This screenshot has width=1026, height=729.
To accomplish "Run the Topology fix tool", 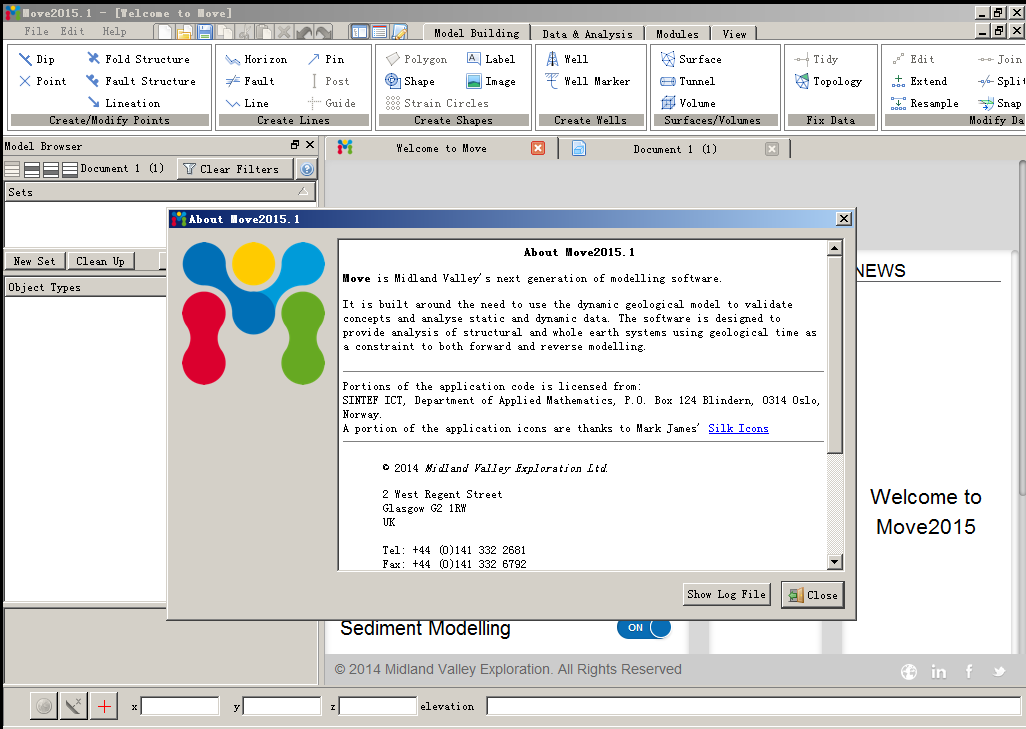I will coord(828,81).
